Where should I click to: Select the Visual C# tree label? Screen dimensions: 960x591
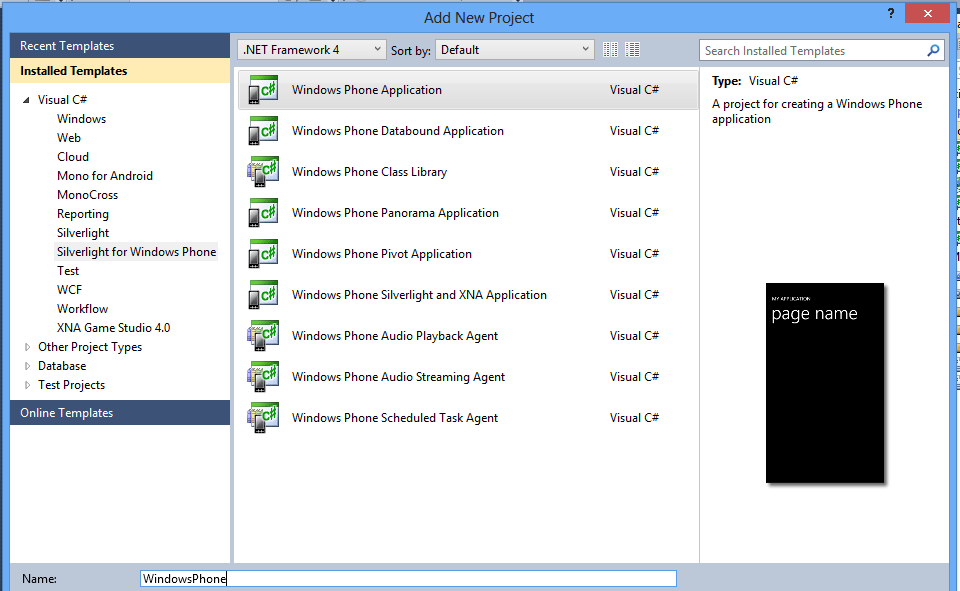point(62,100)
